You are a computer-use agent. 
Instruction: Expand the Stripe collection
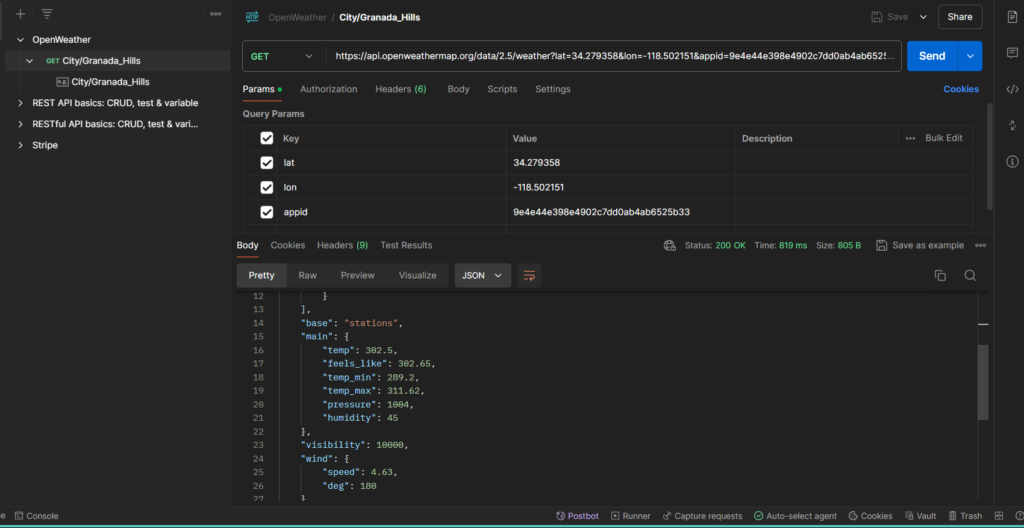coord(20,145)
